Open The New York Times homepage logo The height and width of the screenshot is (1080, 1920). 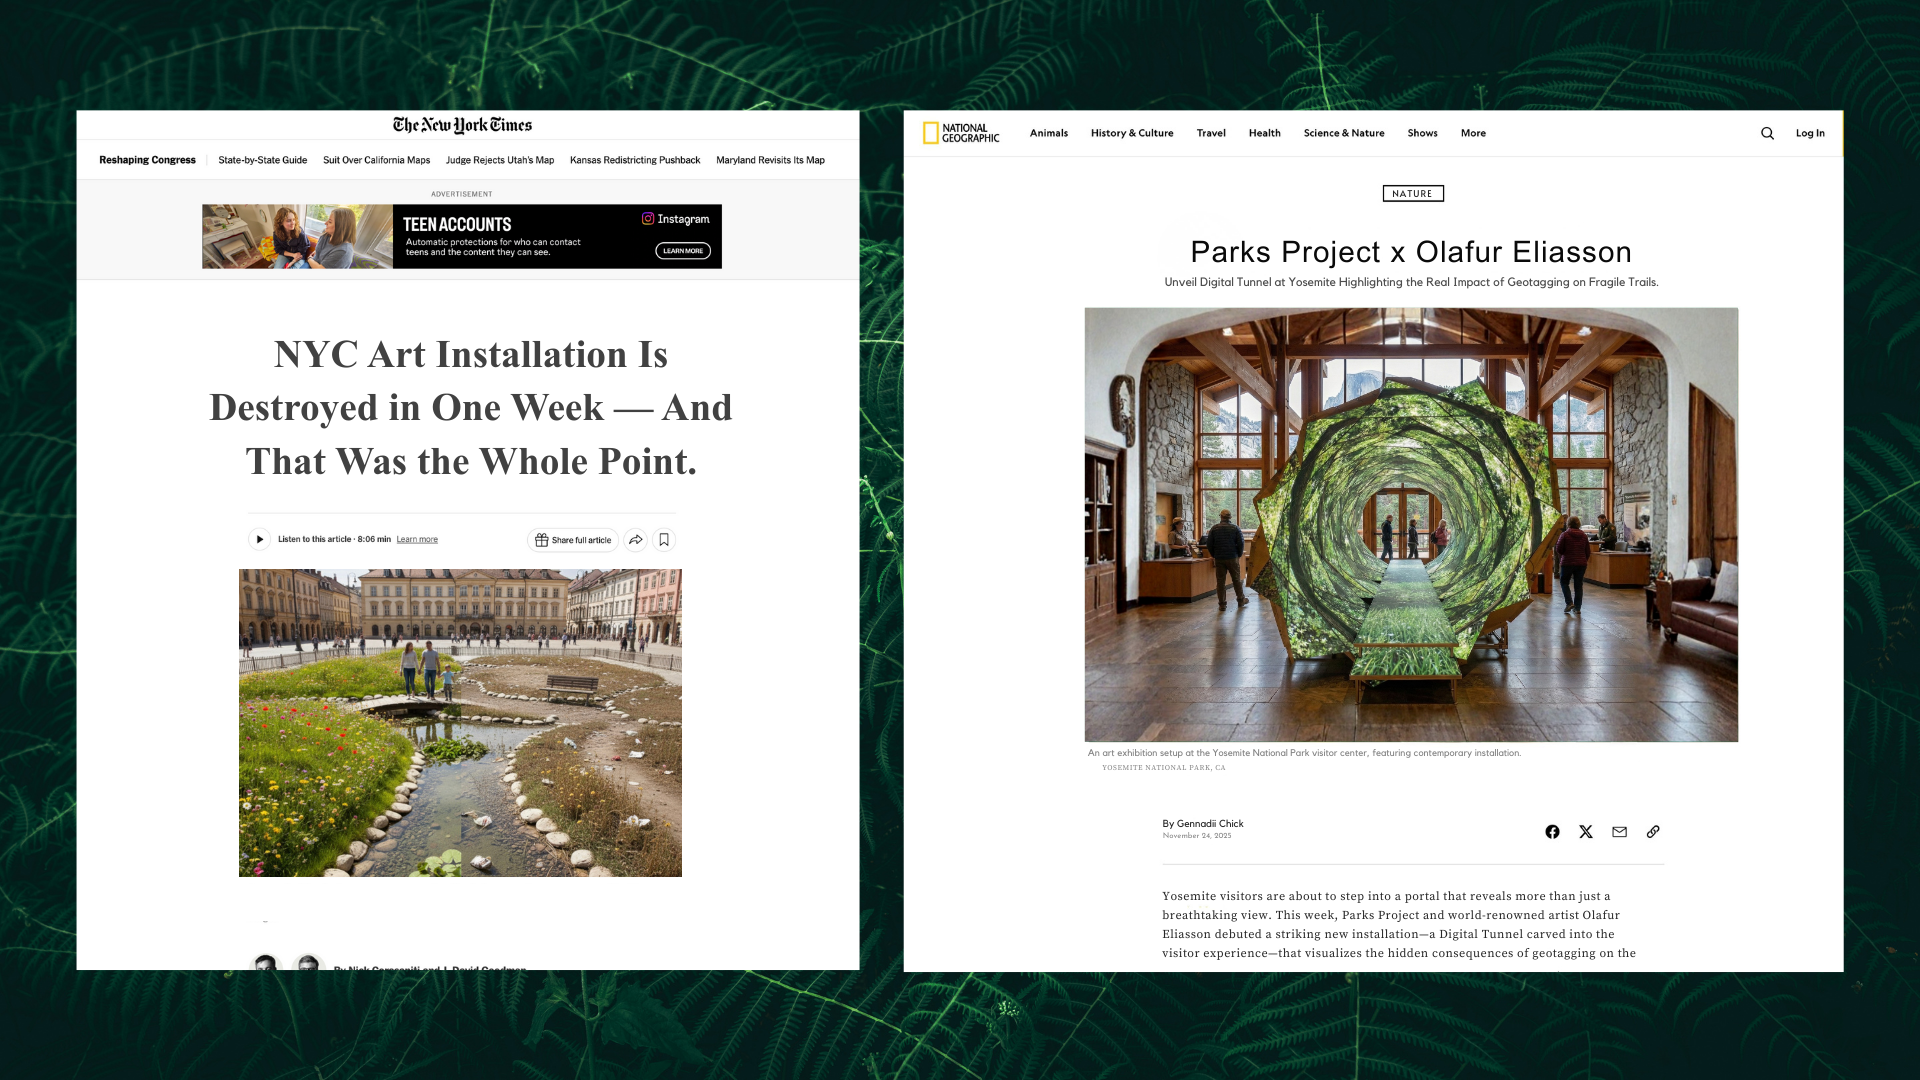pos(462,125)
